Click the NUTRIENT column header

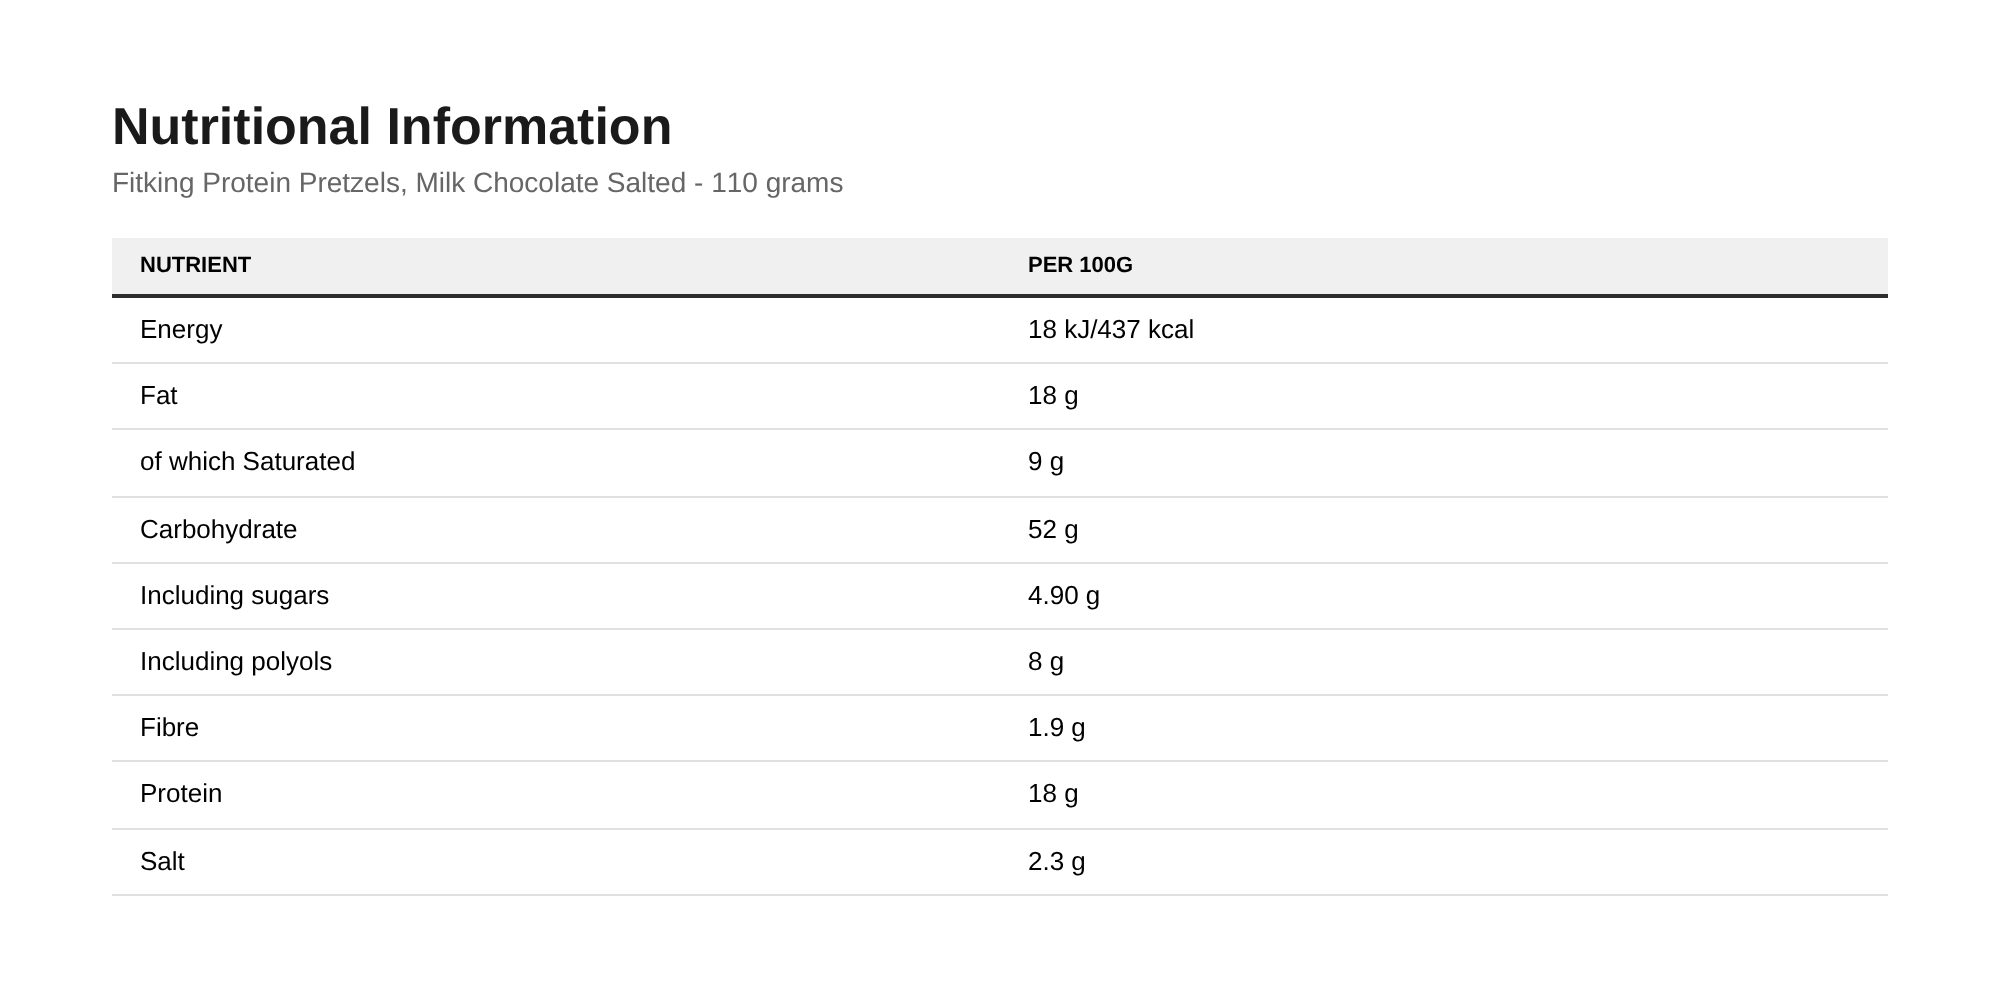pyautogui.click(x=195, y=265)
